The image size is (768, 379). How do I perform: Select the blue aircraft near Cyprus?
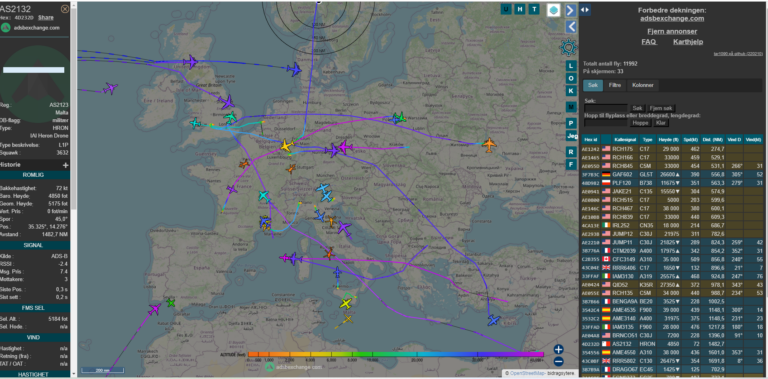pos(494,320)
